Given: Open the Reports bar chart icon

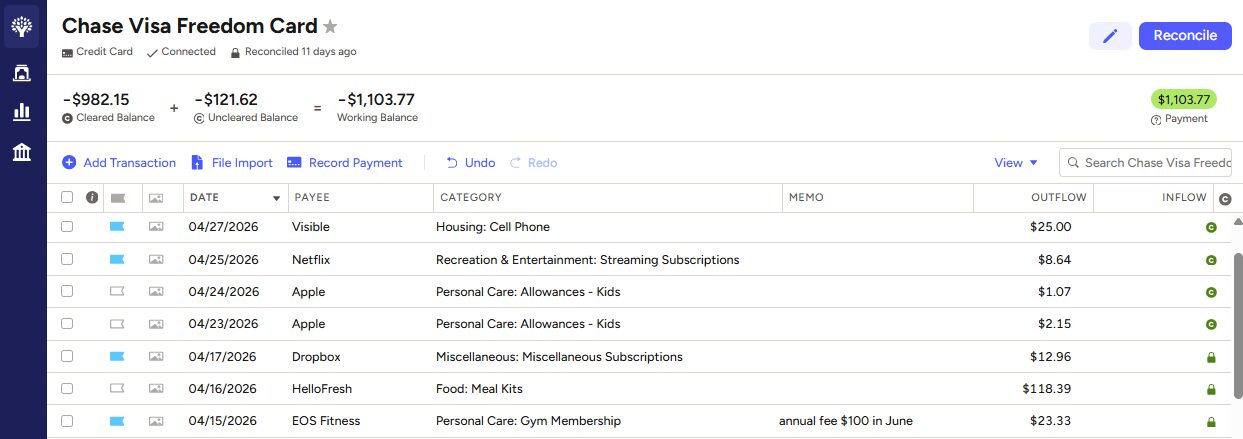Looking at the screenshot, I should 21,112.
